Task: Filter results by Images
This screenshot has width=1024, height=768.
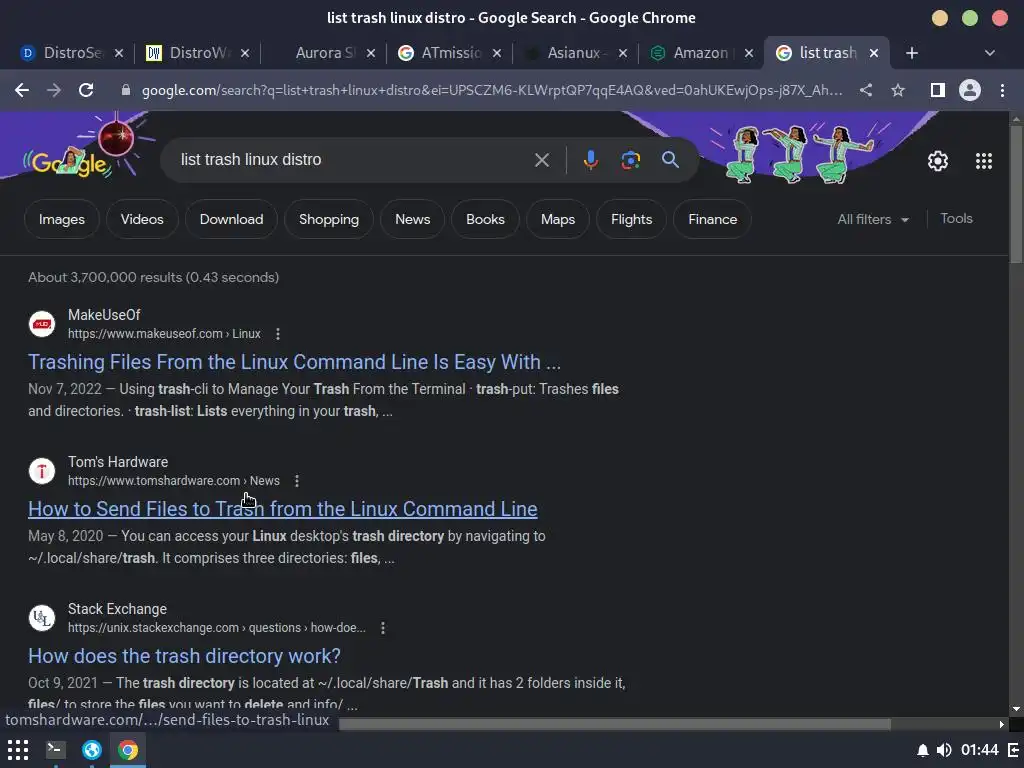Action: click(61, 219)
